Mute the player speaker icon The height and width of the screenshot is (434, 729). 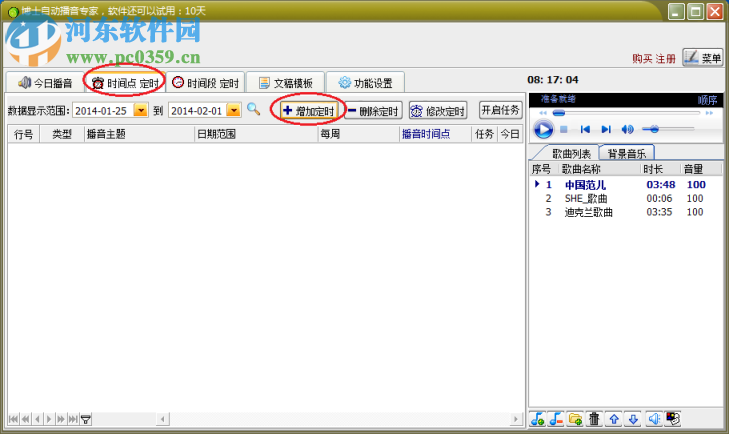[x=627, y=129]
